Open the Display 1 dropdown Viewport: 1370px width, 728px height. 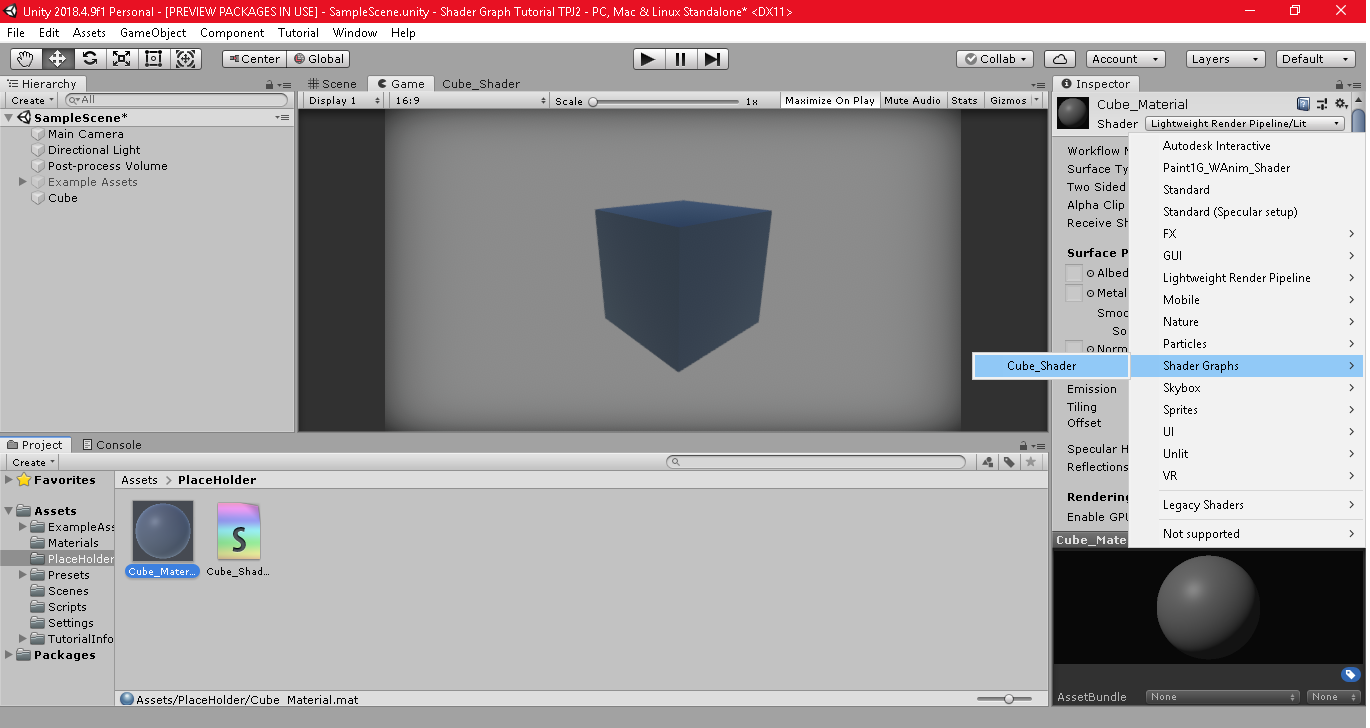[344, 101]
